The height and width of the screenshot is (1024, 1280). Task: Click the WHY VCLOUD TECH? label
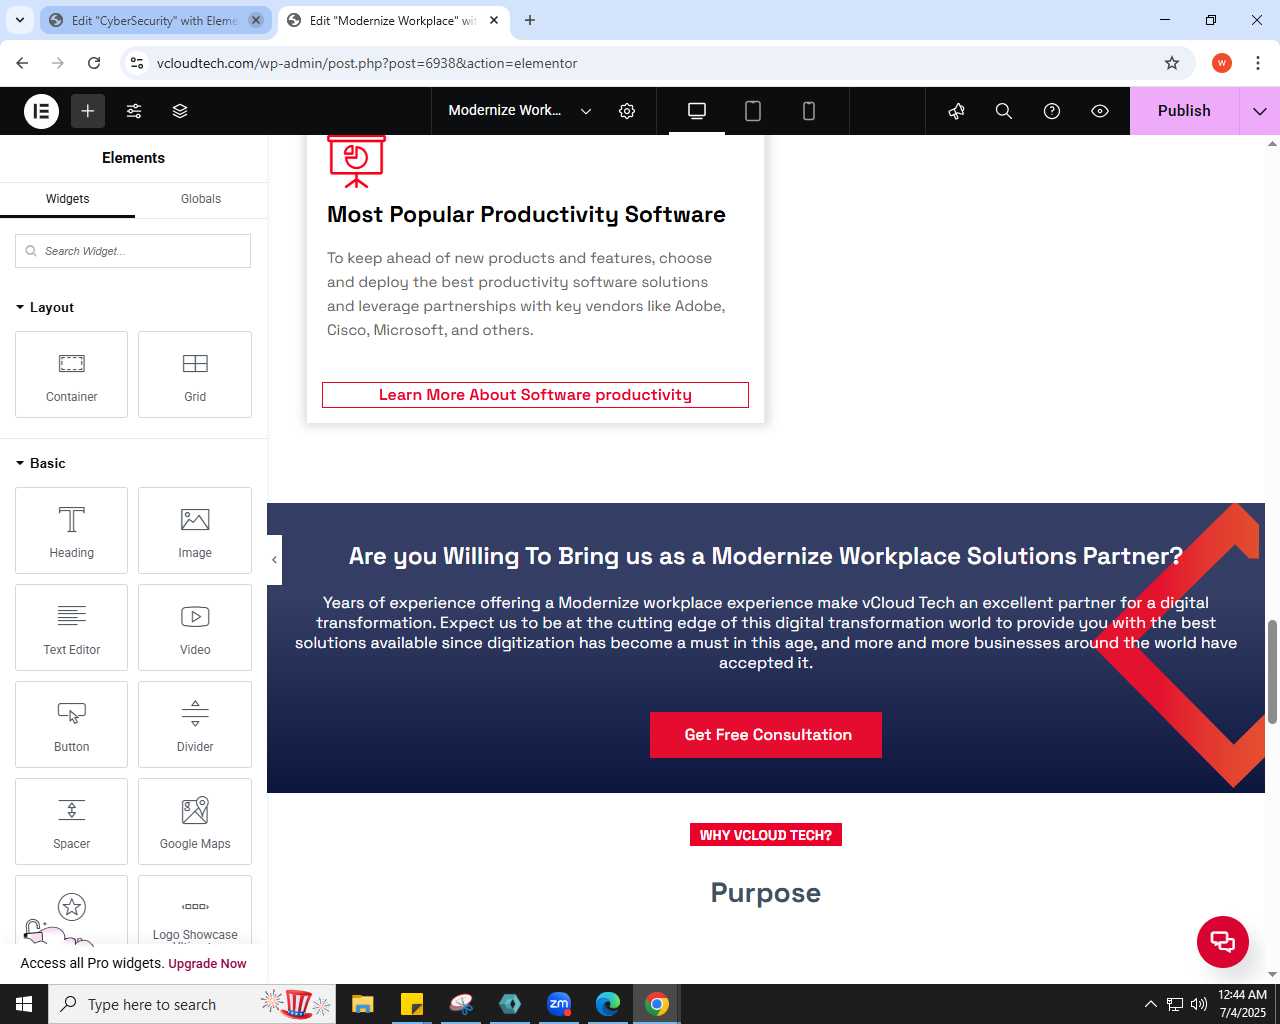(766, 835)
